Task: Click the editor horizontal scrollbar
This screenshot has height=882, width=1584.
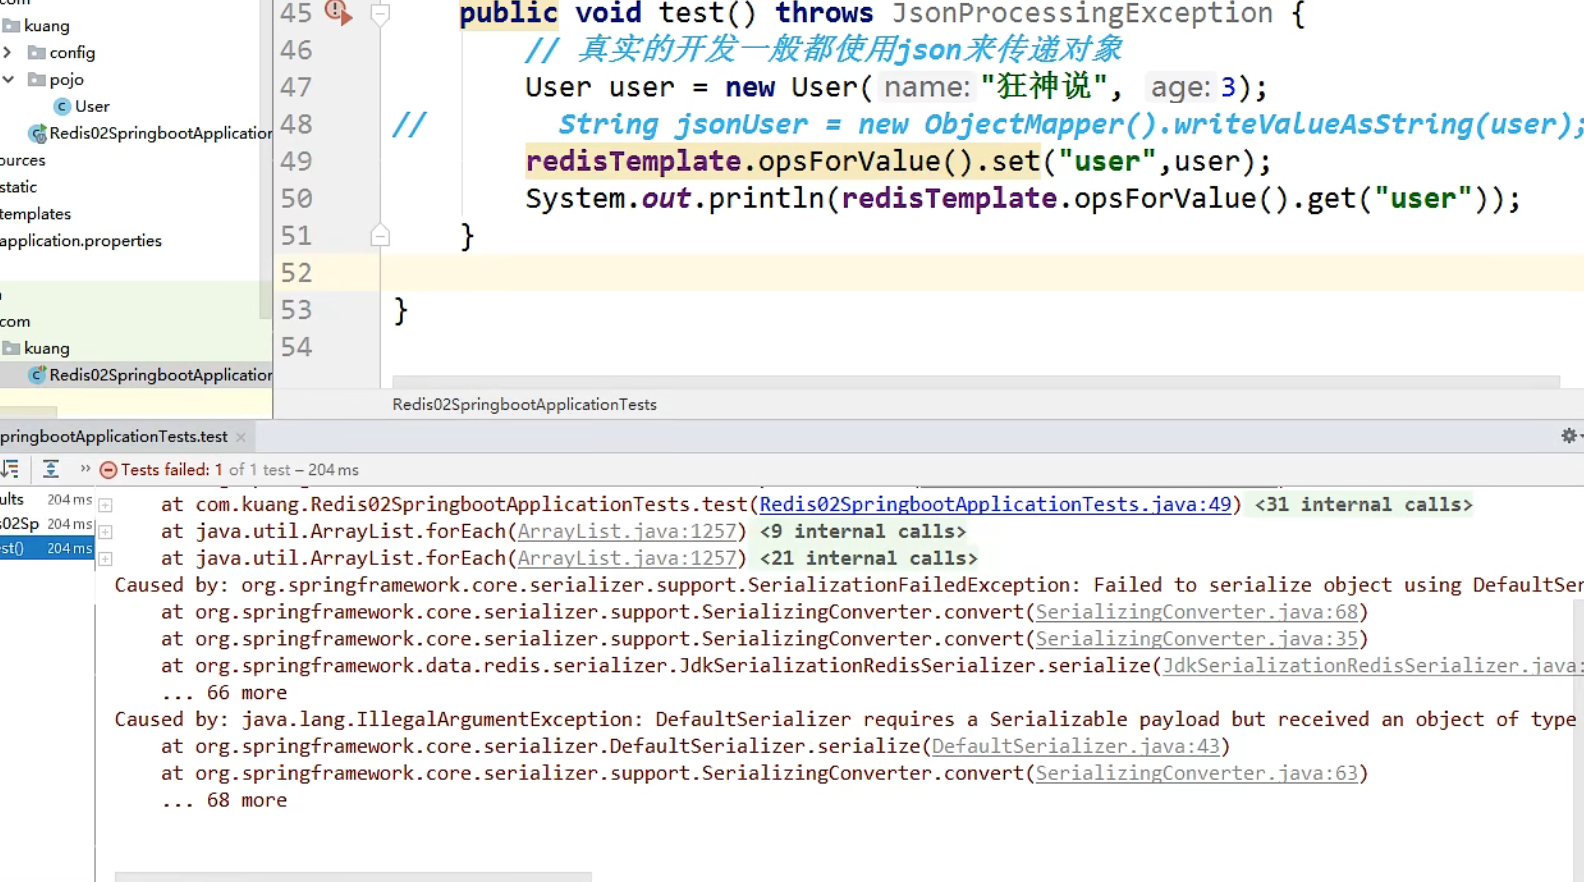Action: 975,382
